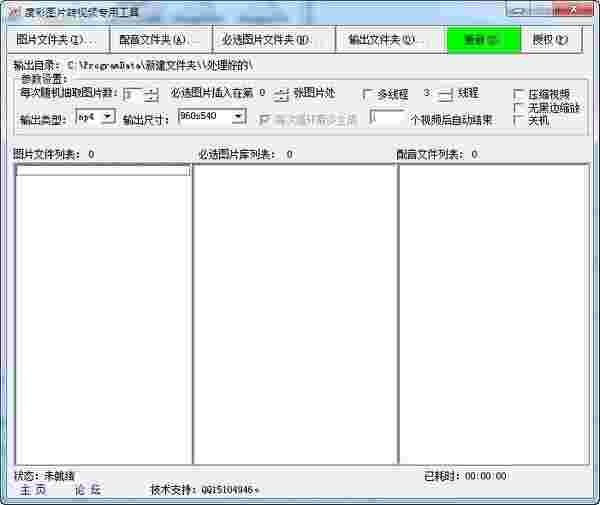Open the 主页 homepage link
600x505 pixels.
33,490
